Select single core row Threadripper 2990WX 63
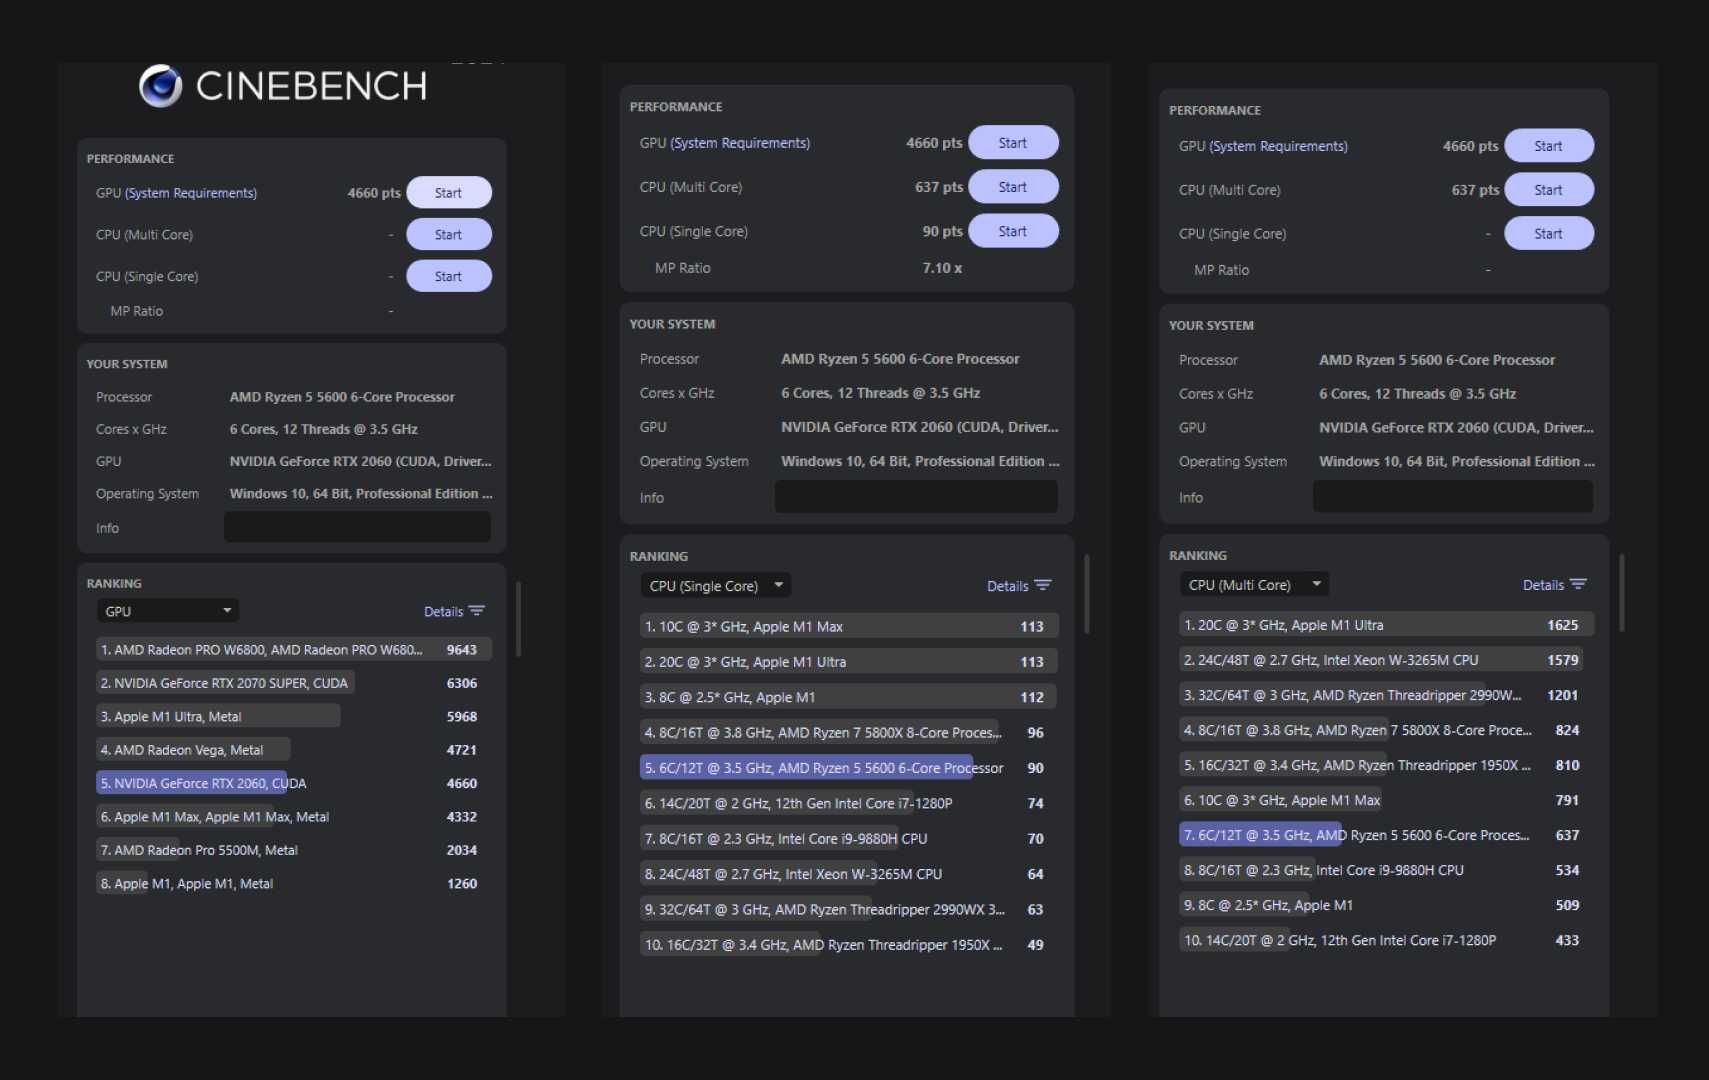Screen dimensions: 1709x1080 (849, 909)
